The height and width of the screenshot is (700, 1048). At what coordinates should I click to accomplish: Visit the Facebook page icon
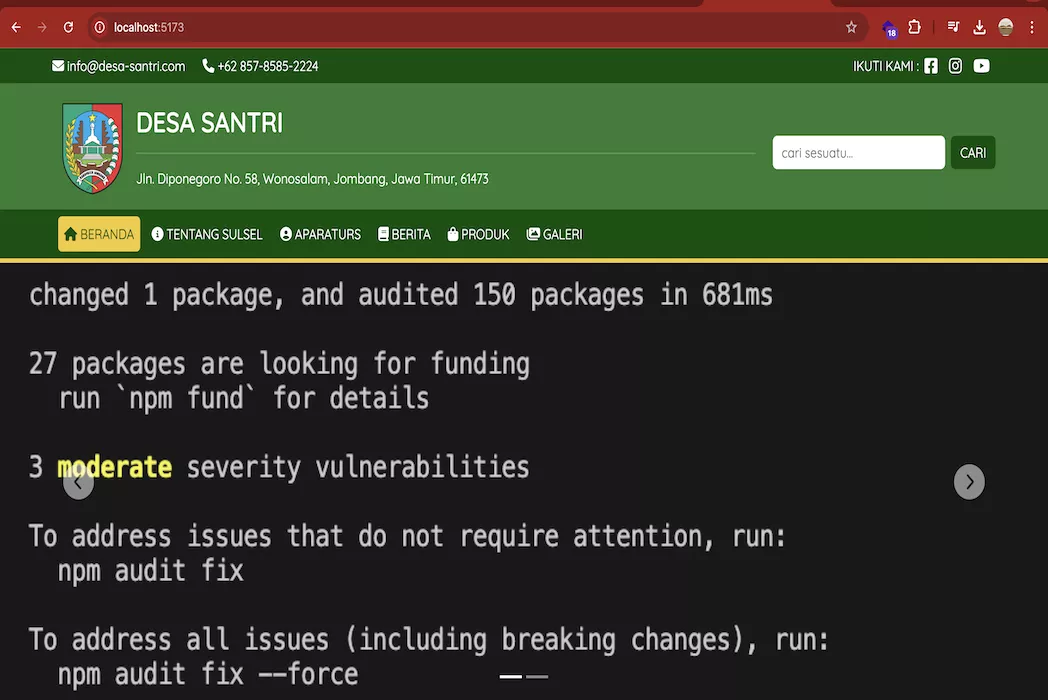coord(930,66)
